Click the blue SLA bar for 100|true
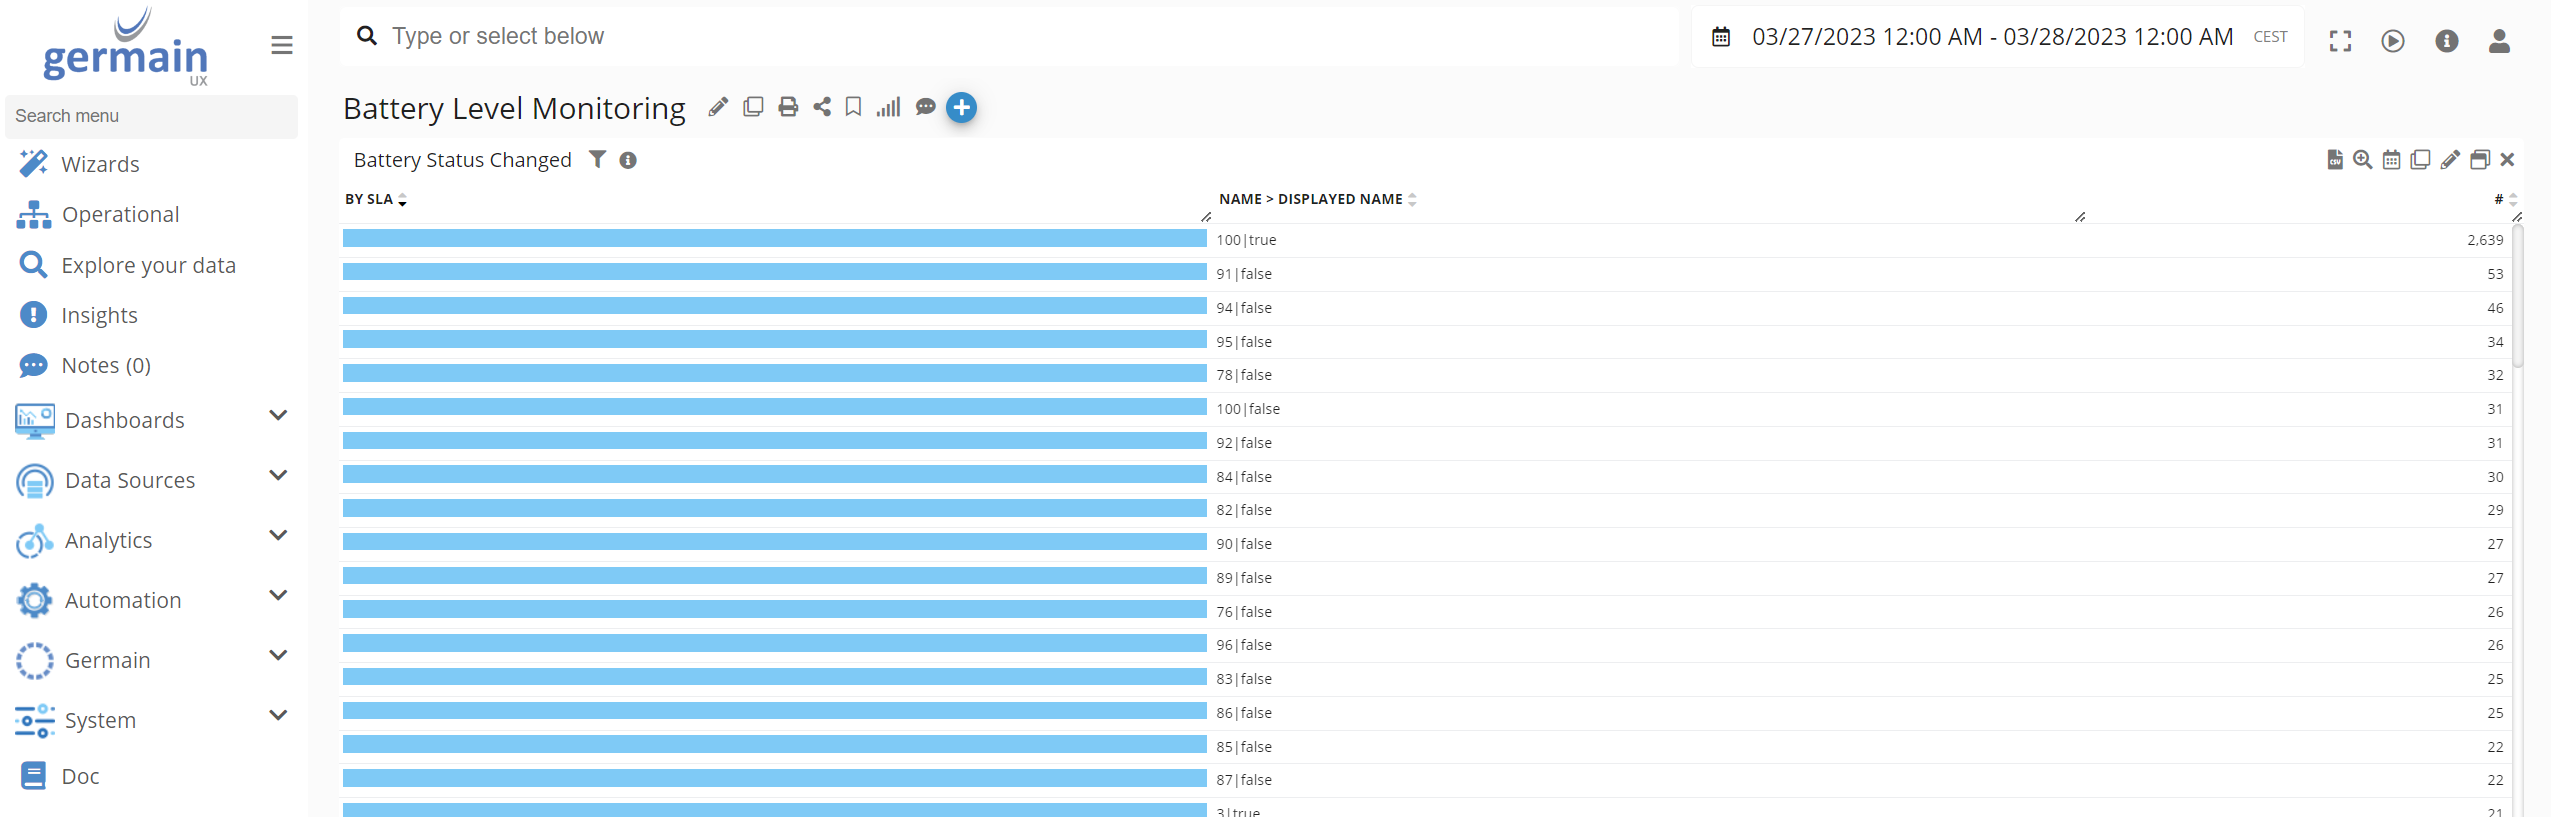The width and height of the screenshot is (2551, 817). [774, 239]
